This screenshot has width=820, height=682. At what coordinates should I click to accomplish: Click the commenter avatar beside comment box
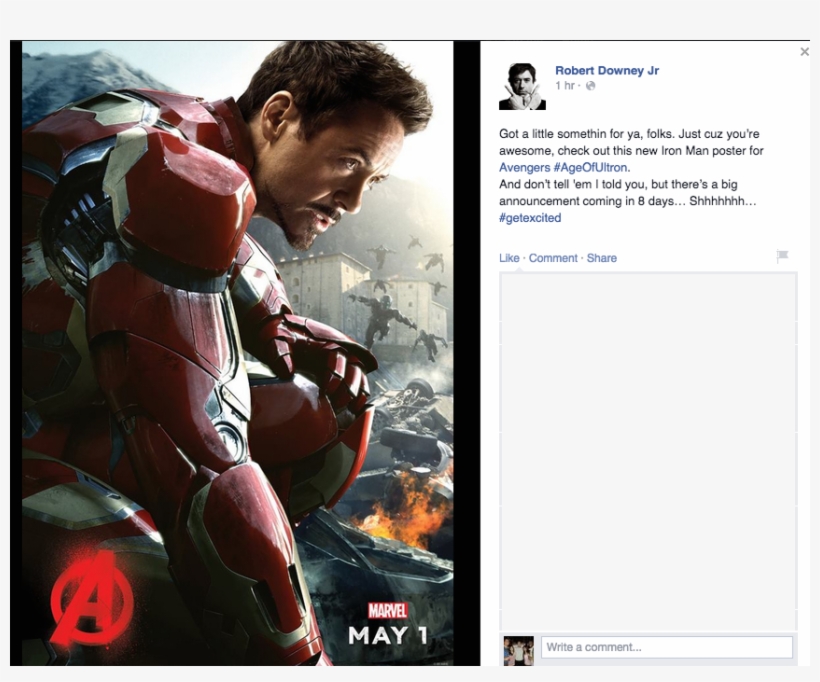(x=518, y=651)
